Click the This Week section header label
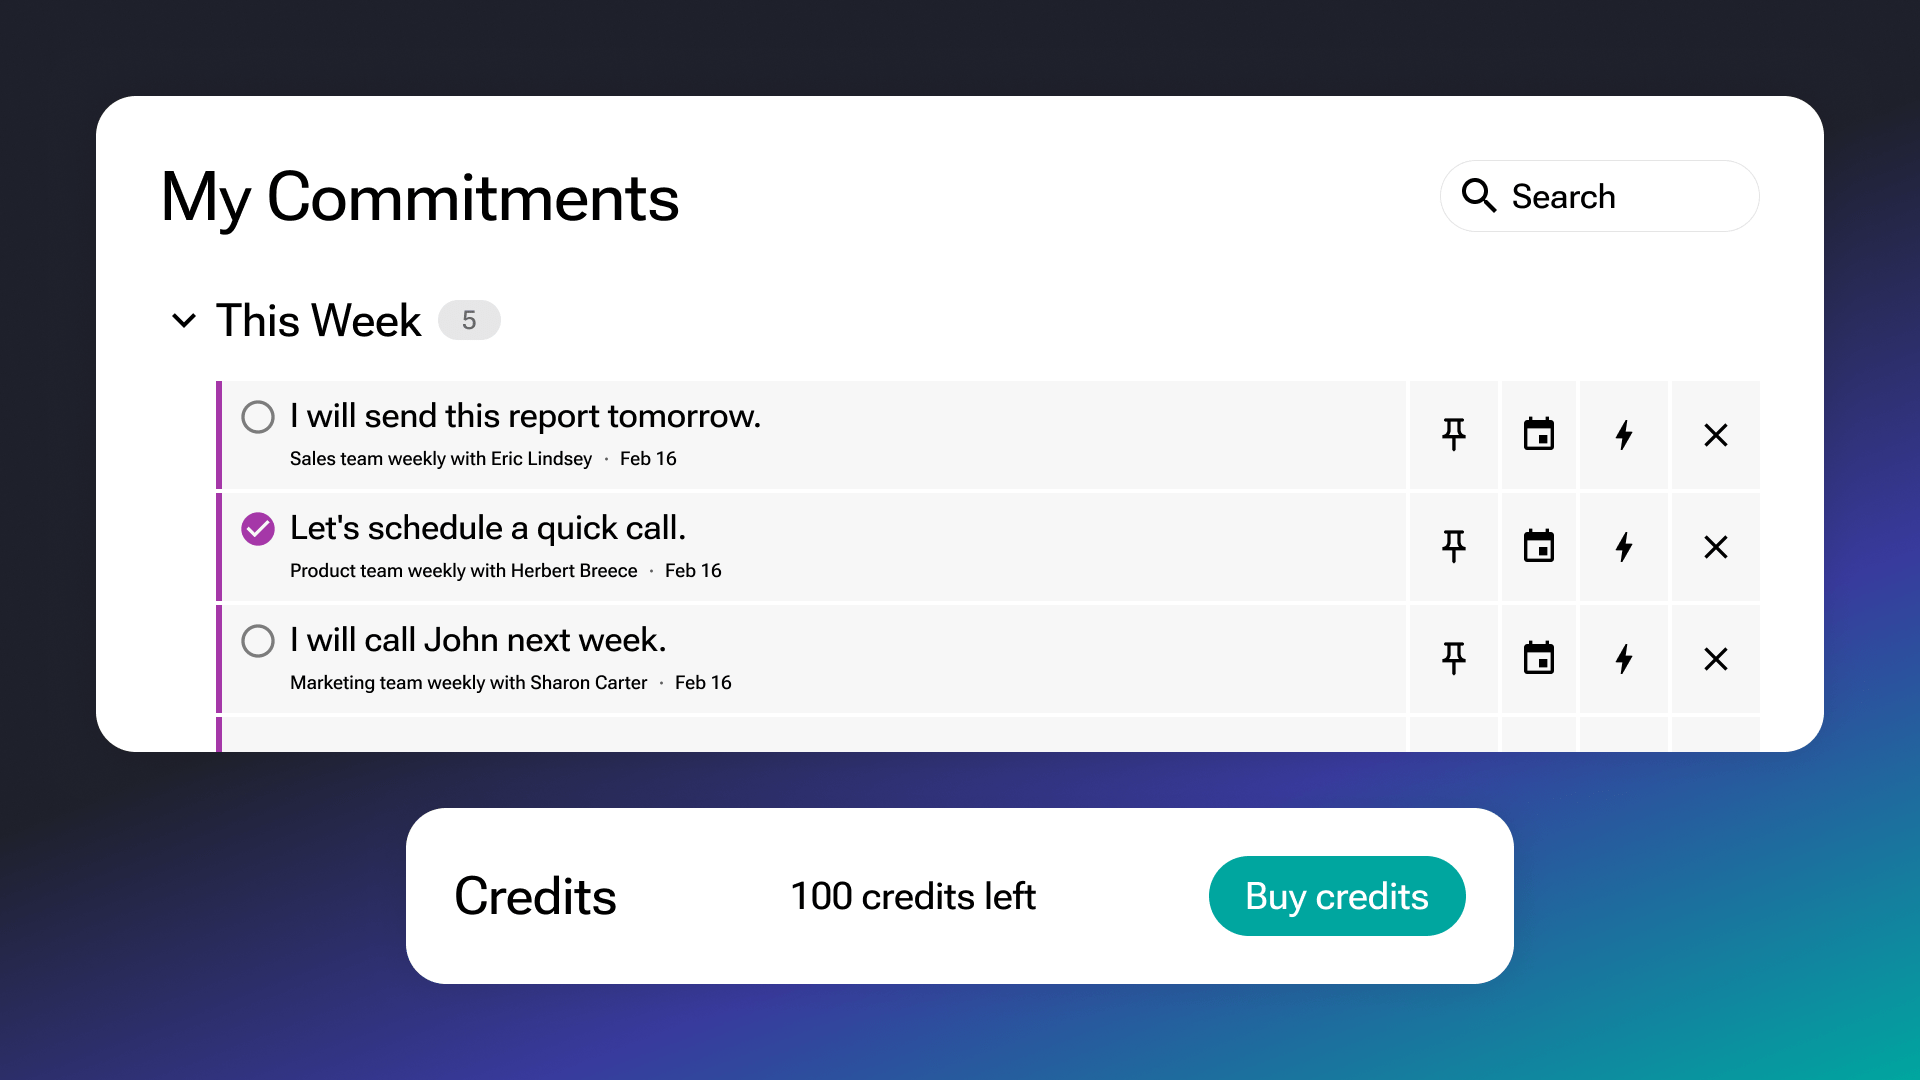 coord(318,318)
